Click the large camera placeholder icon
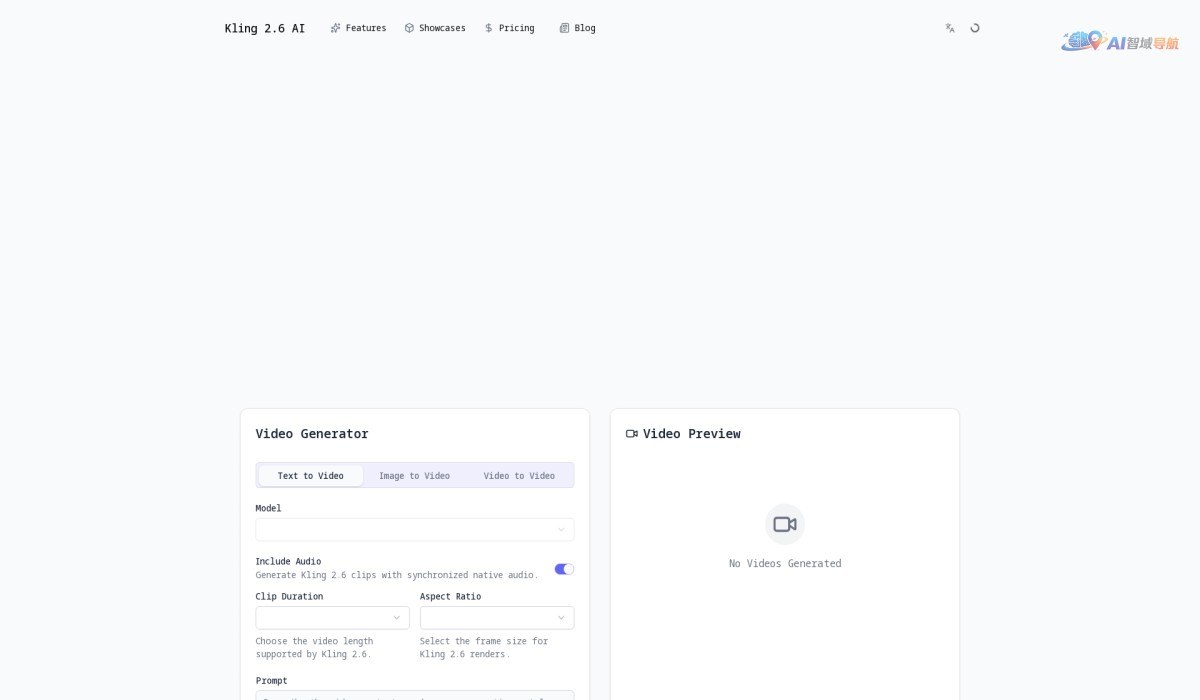Screen dimensions: 1200x700 pyautogui.click(x=785, y=524)
